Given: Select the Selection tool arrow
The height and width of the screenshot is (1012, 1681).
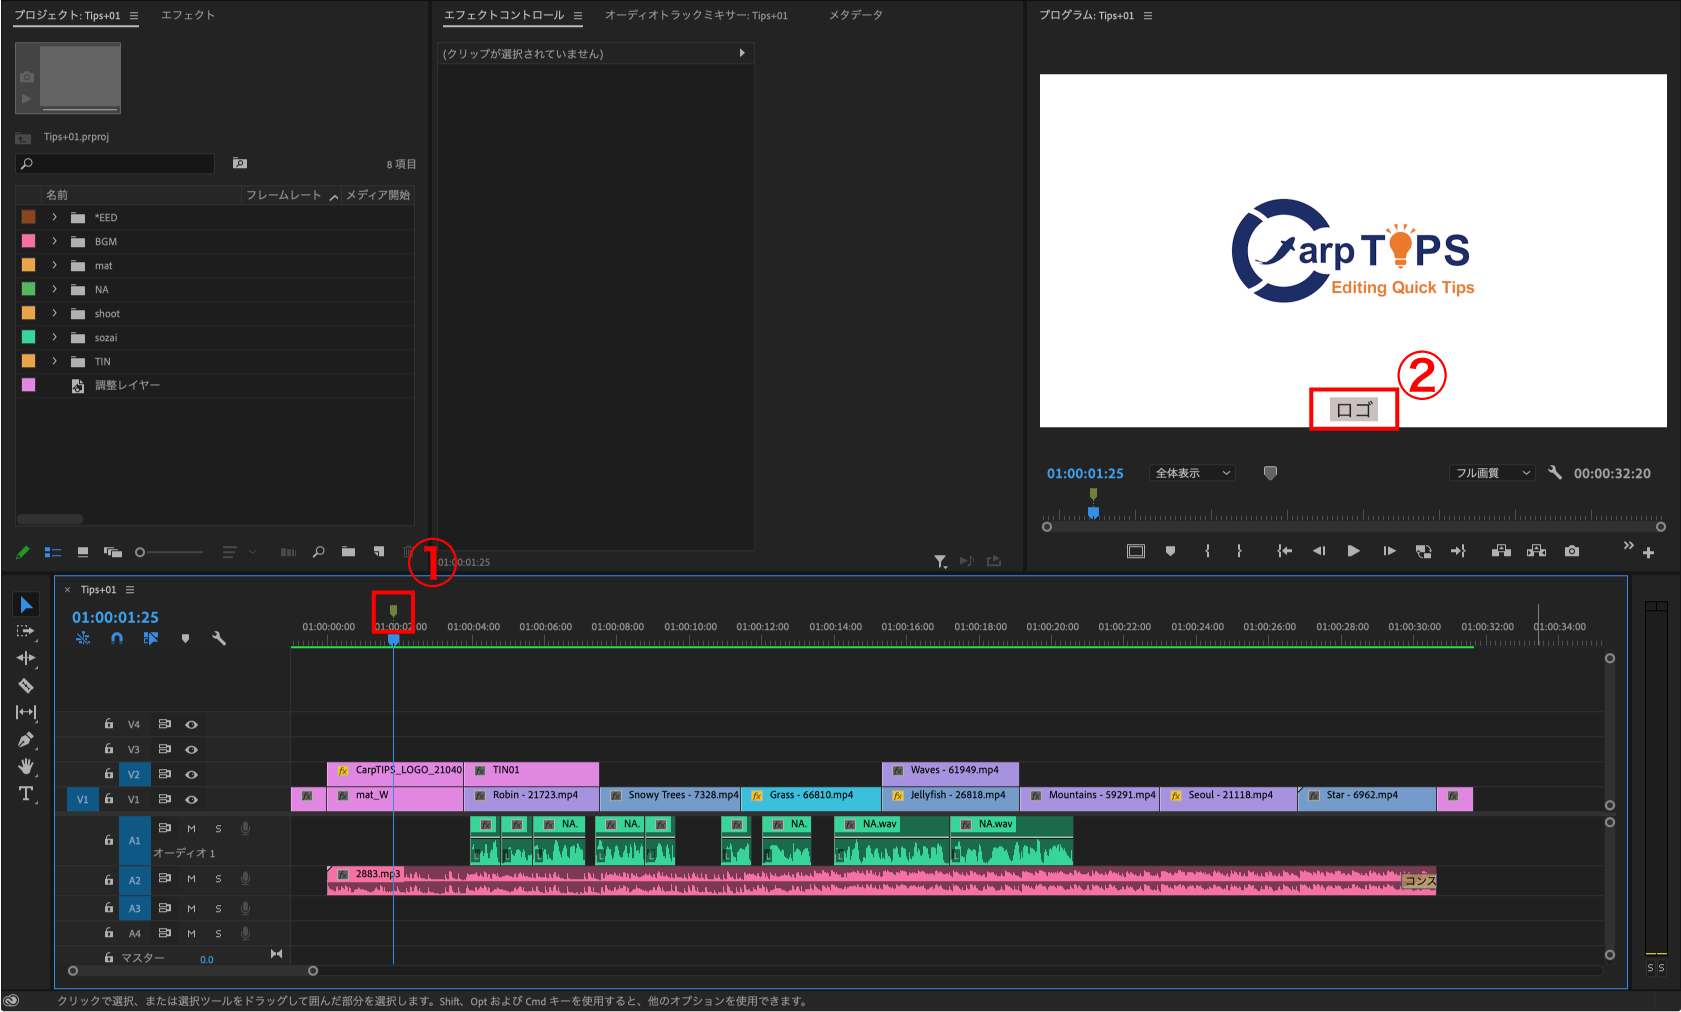Looking at the screenshot, I should click(26, 604).
